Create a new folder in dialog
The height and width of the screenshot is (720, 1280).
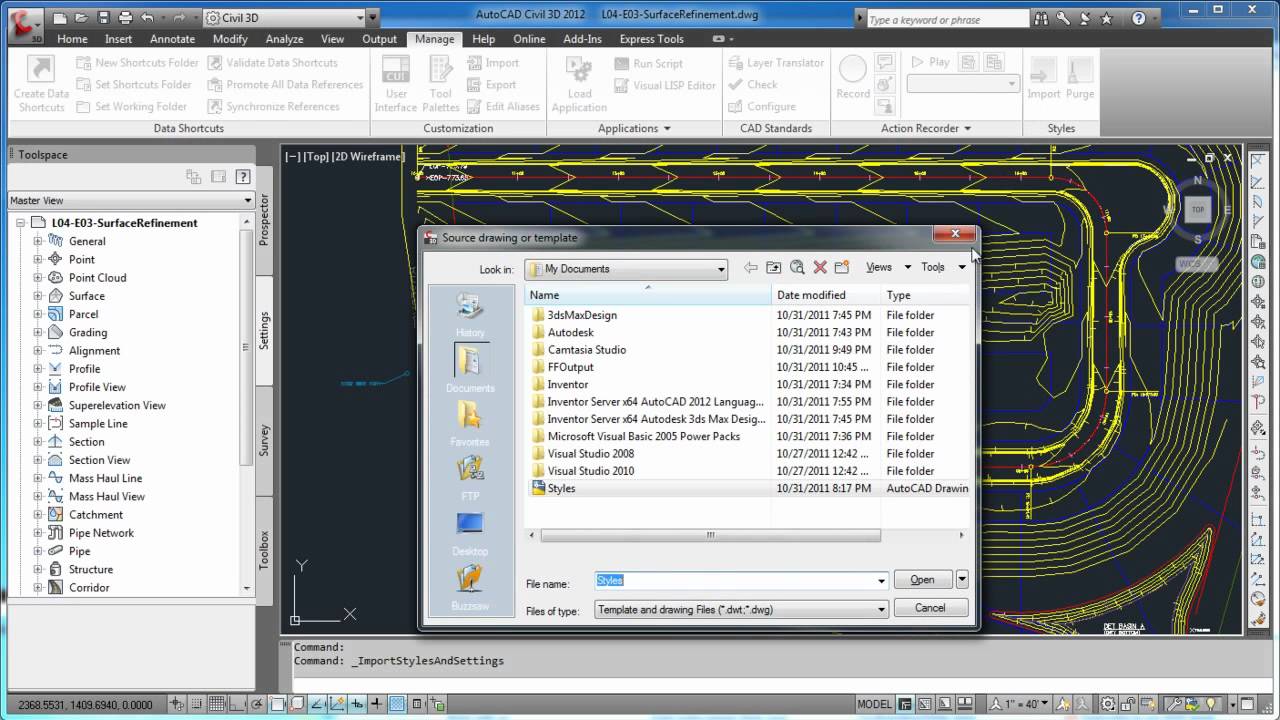tap(842, 267)
